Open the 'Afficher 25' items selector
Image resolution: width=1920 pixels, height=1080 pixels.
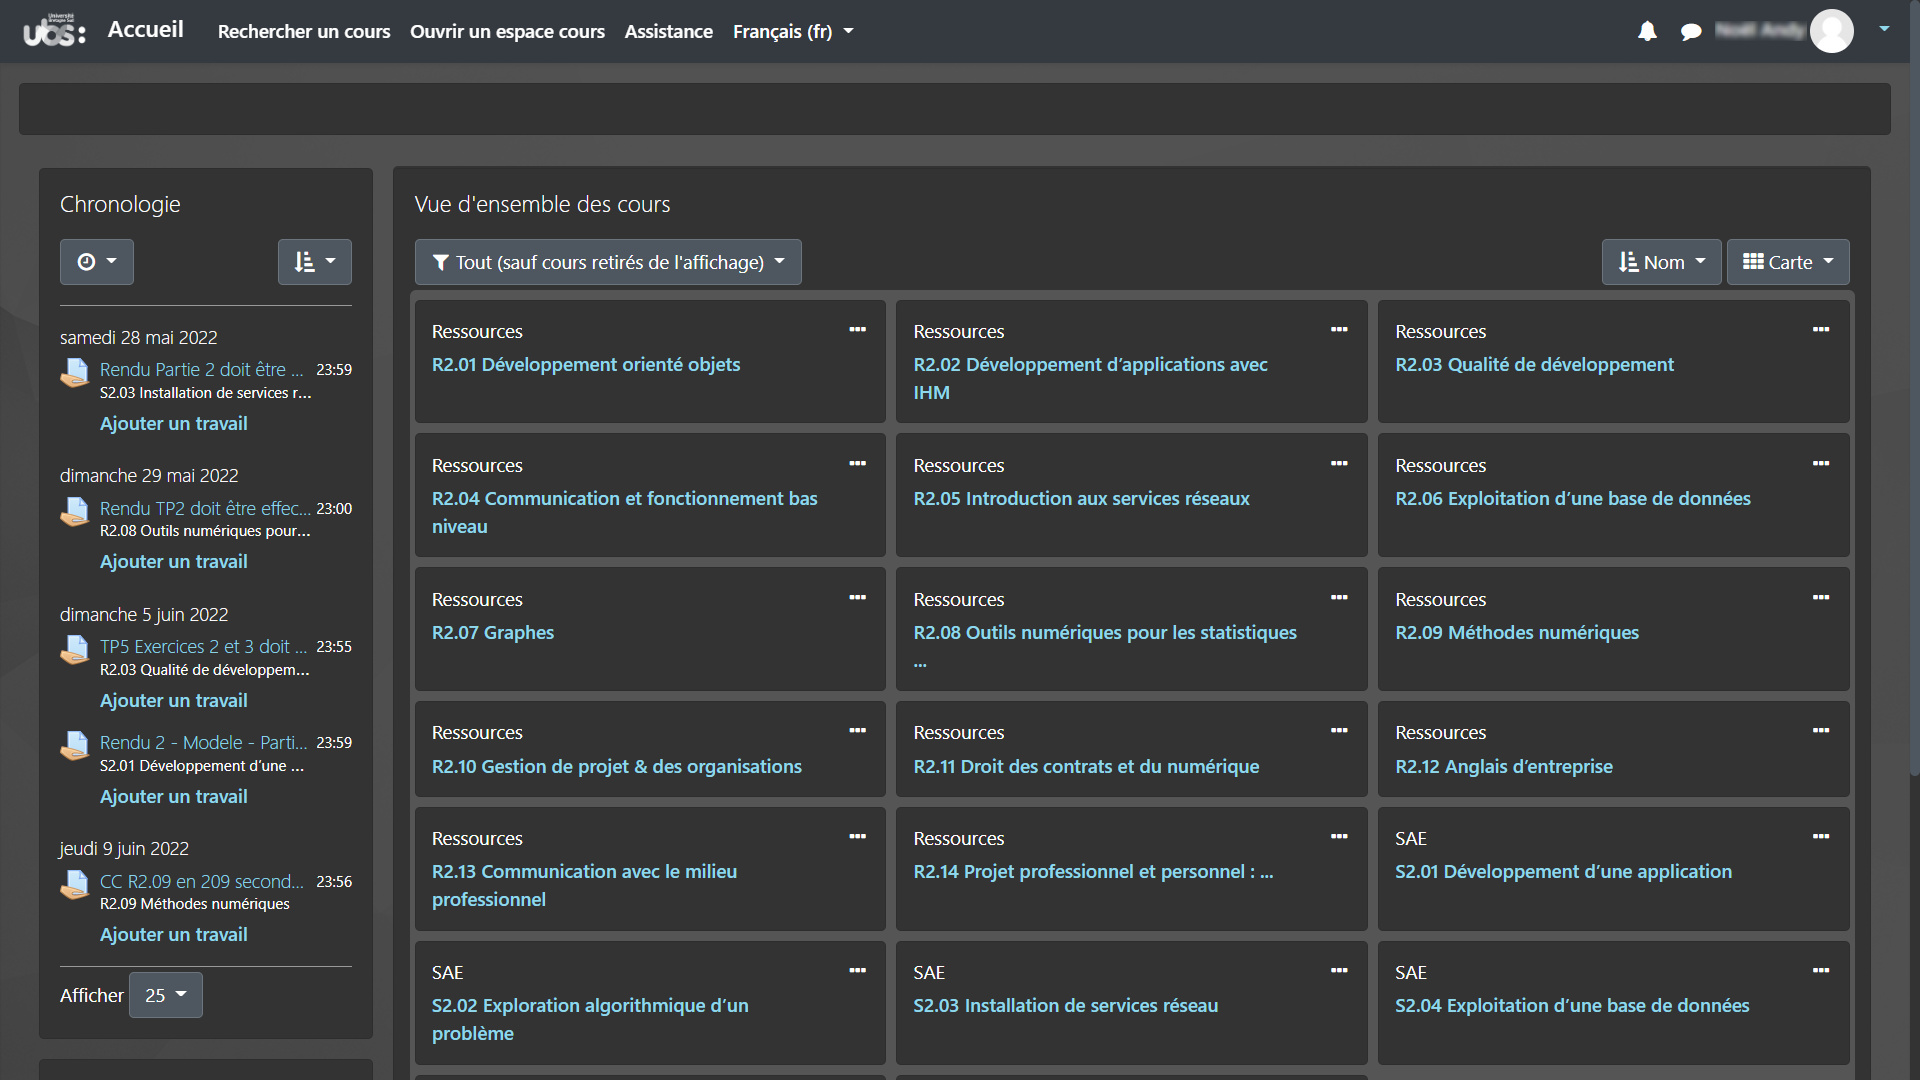click(x=166, y=995)
